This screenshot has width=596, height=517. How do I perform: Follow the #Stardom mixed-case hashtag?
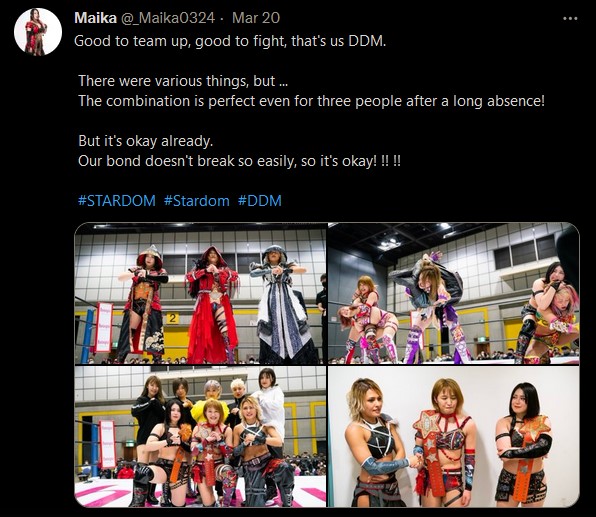pyautogui.click(x=197, y=201)
